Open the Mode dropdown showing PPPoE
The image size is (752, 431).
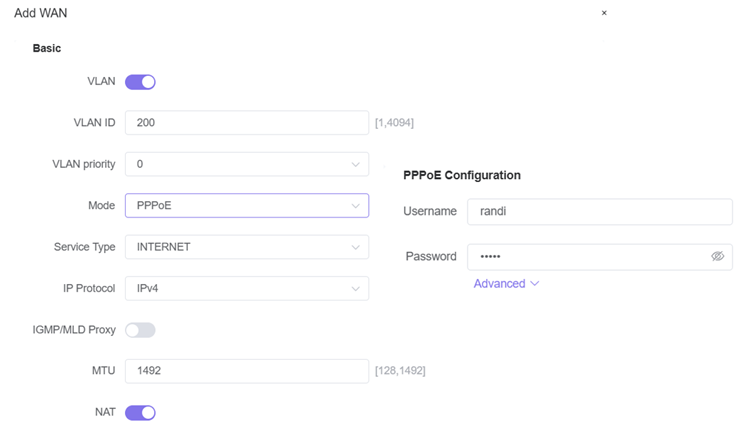pos(246,206)
